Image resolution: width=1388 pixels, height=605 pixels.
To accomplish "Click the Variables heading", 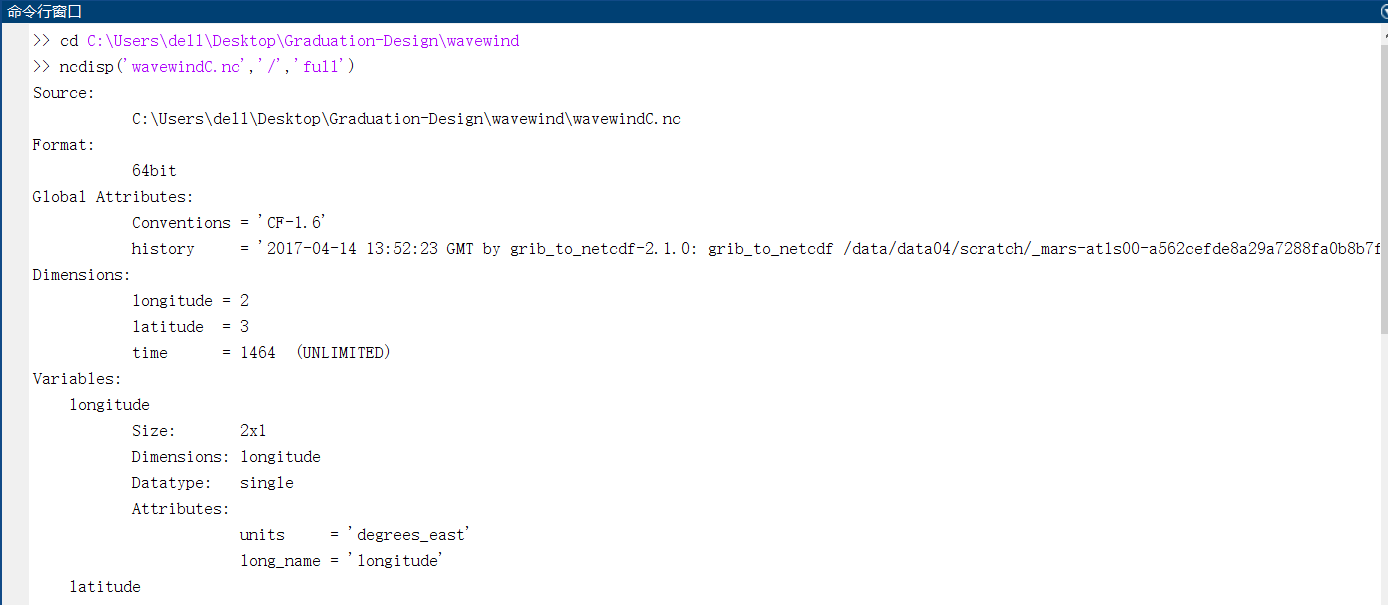I will click(77, 379).
